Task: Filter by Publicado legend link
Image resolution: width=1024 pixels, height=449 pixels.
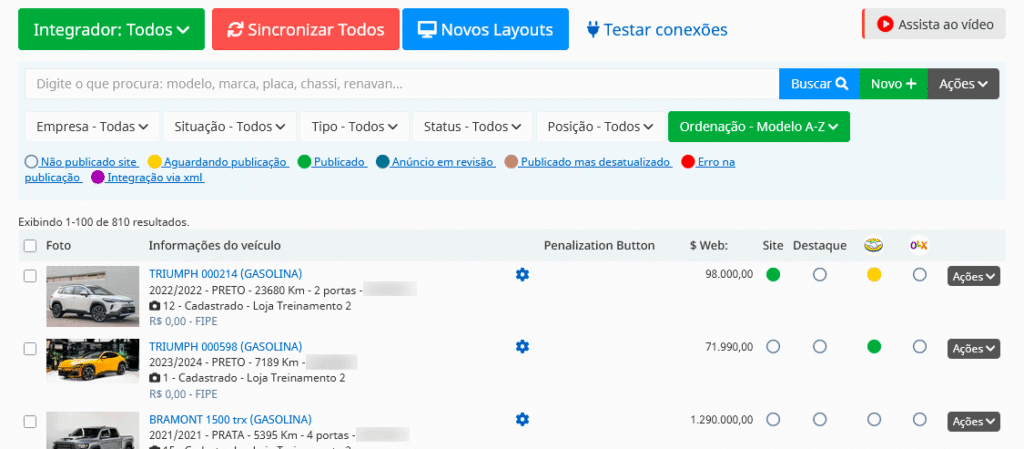Action: click(x=332, y=162)
